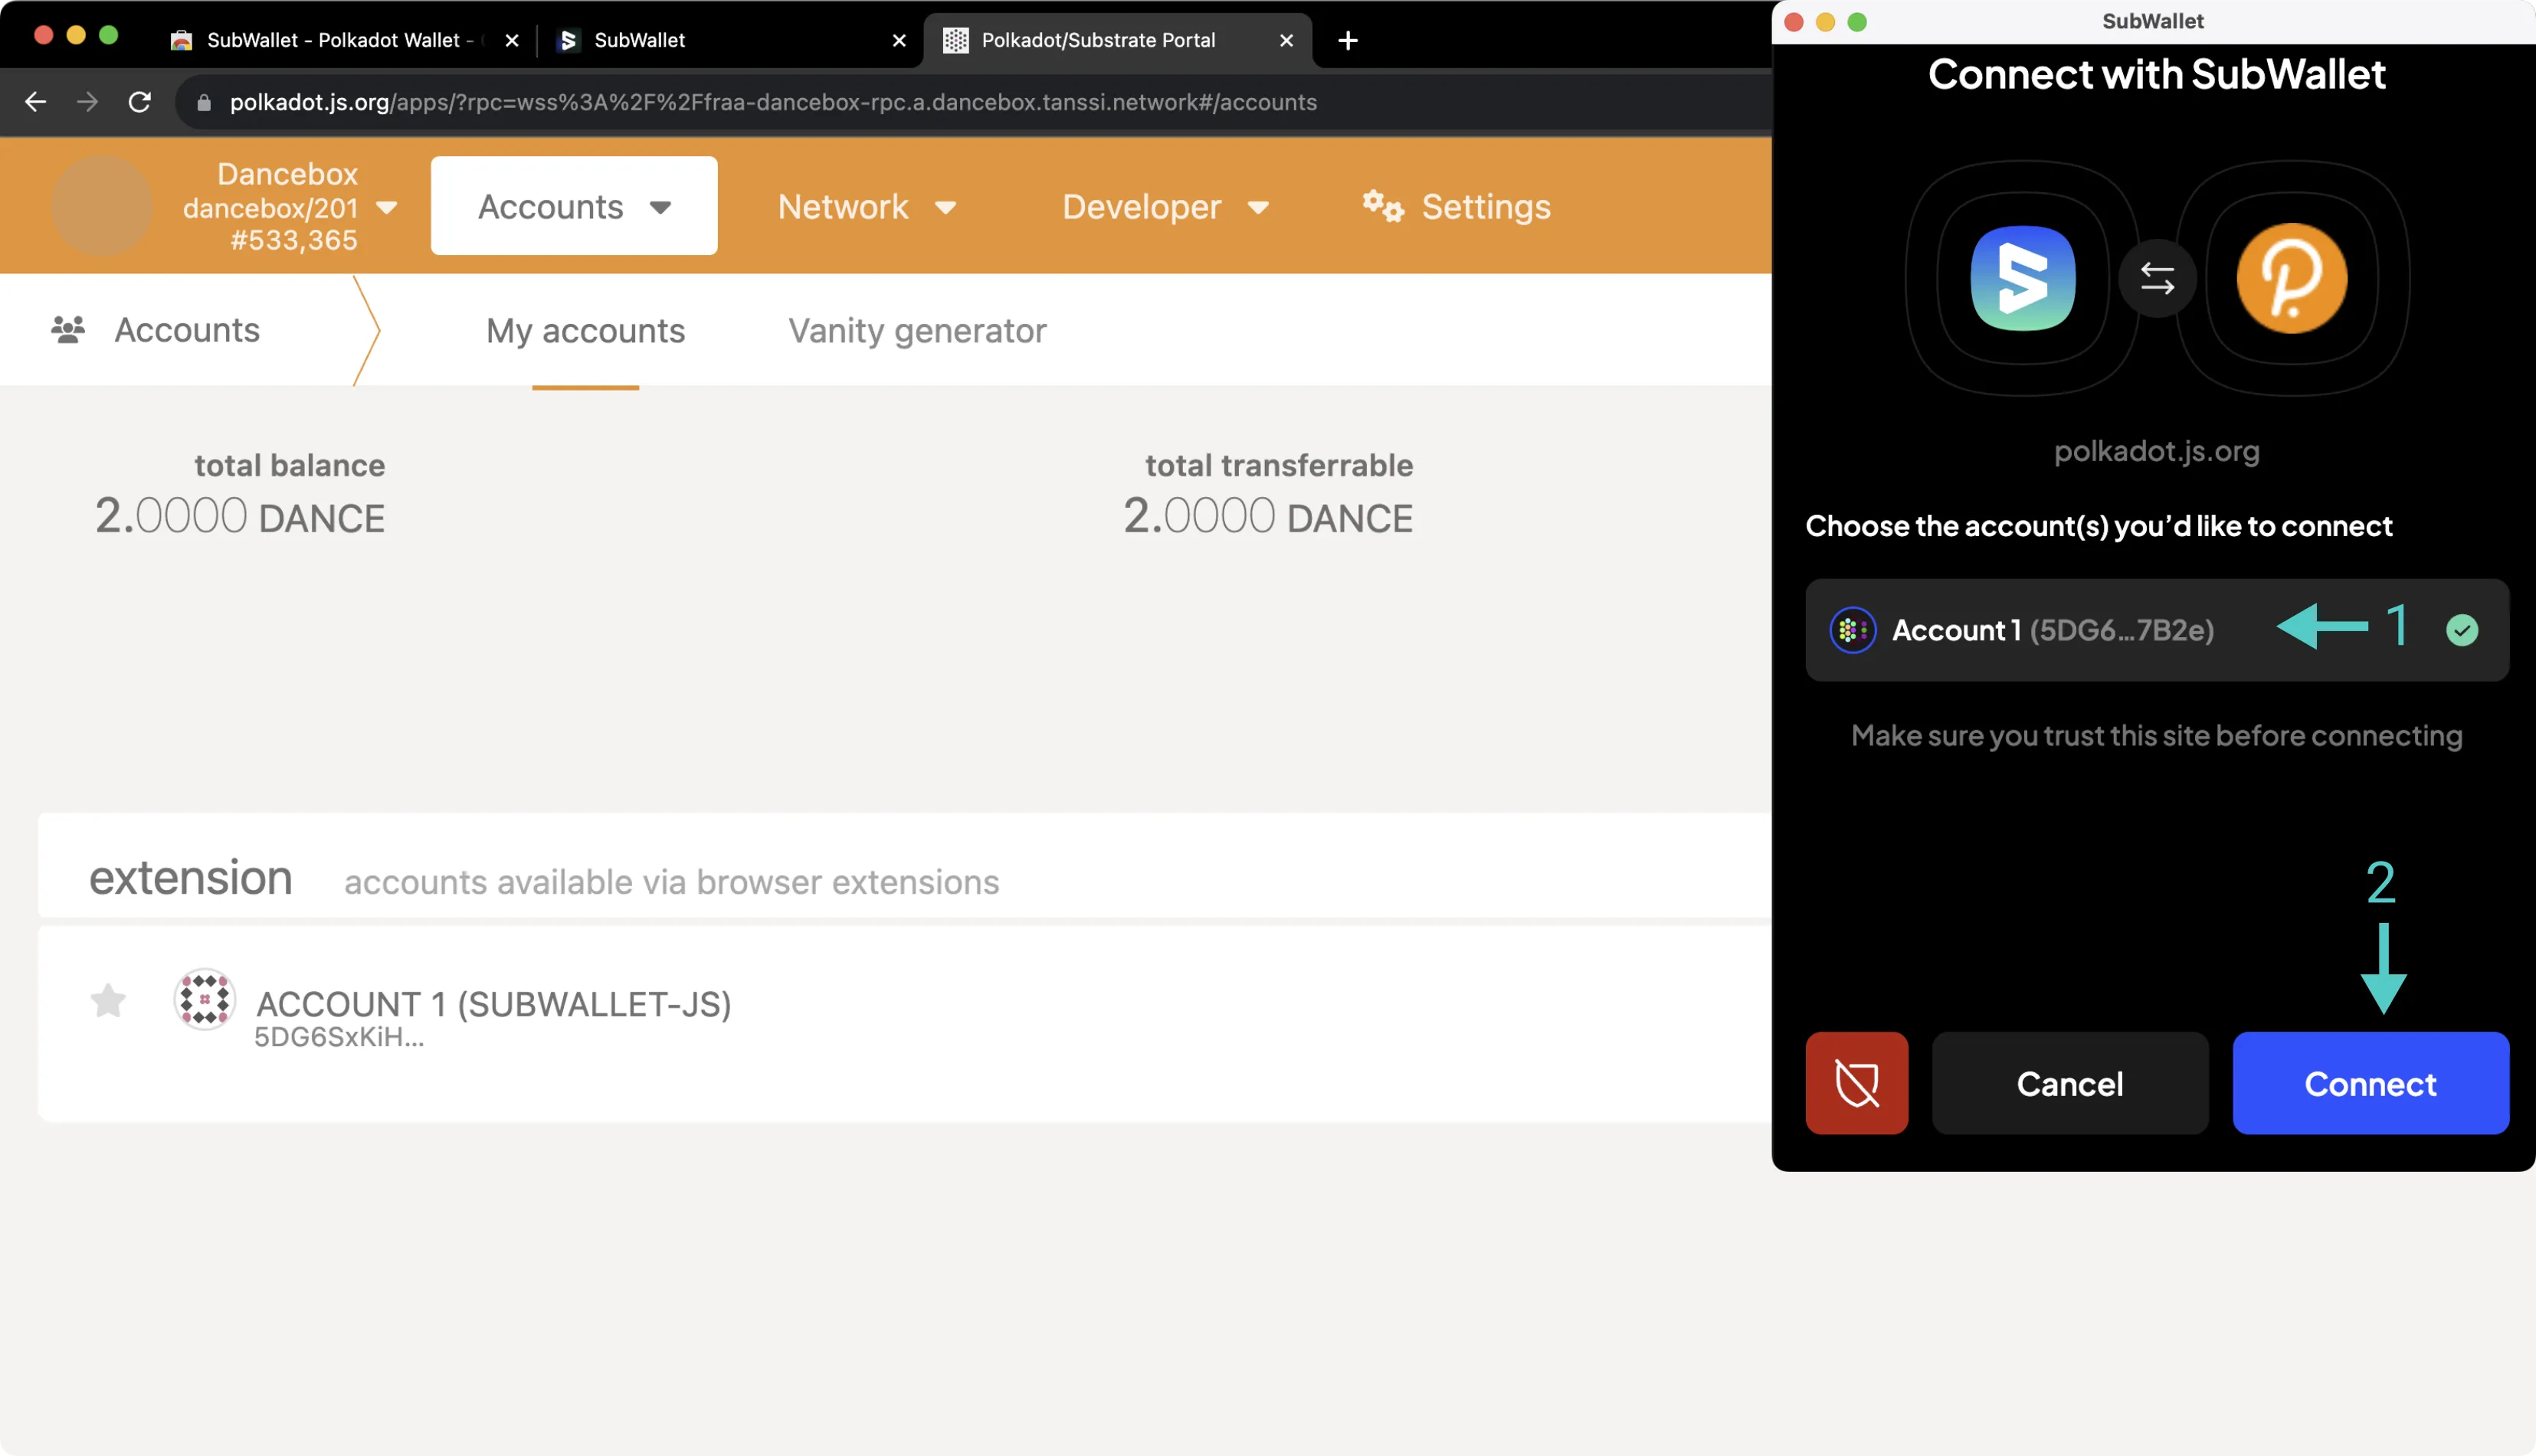Click the ACCOUNT 1 identicon
The width and height of the screenshot is (2536, 1456).
coord(204,999)
